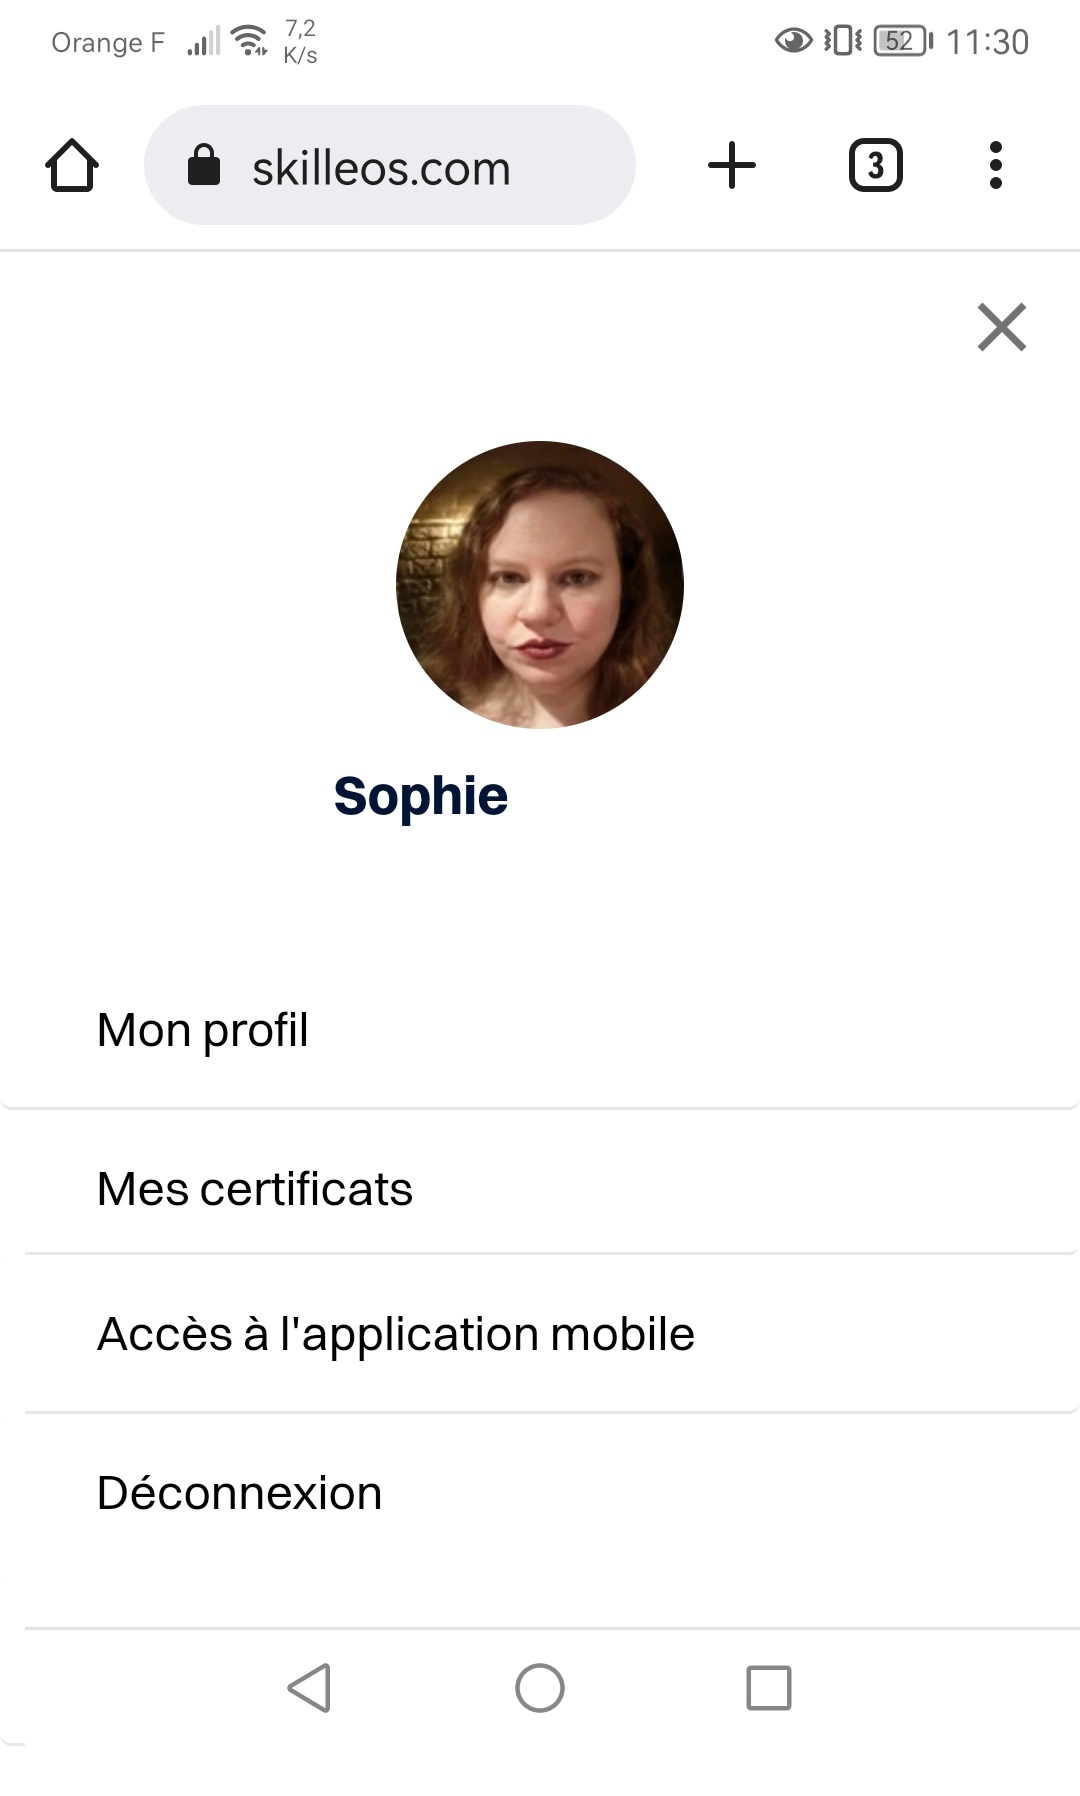
Task: Open a new tab with plus icon
Action: point(732,165)
